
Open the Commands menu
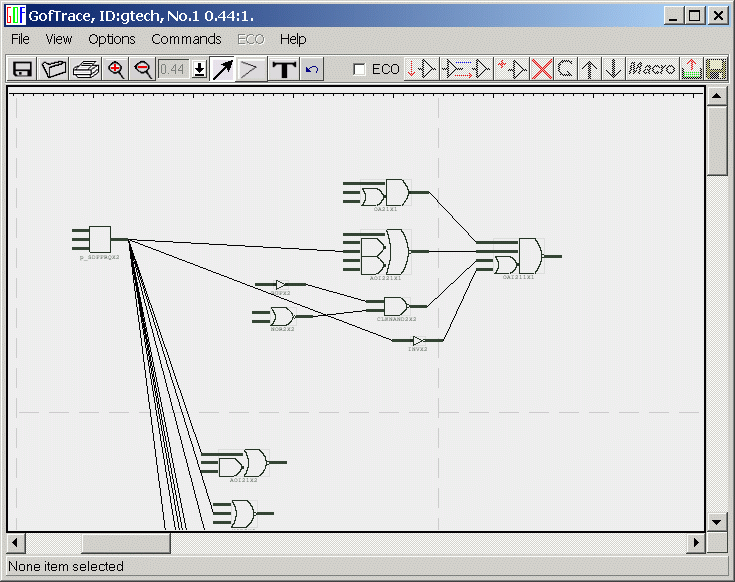[x=186, y=39]
